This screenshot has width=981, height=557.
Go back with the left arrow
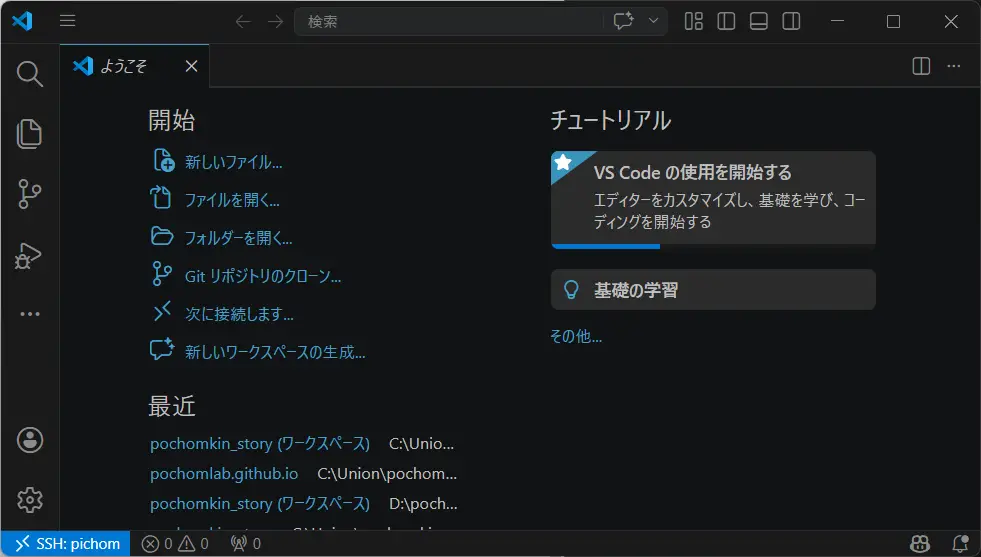click(243, 22)
